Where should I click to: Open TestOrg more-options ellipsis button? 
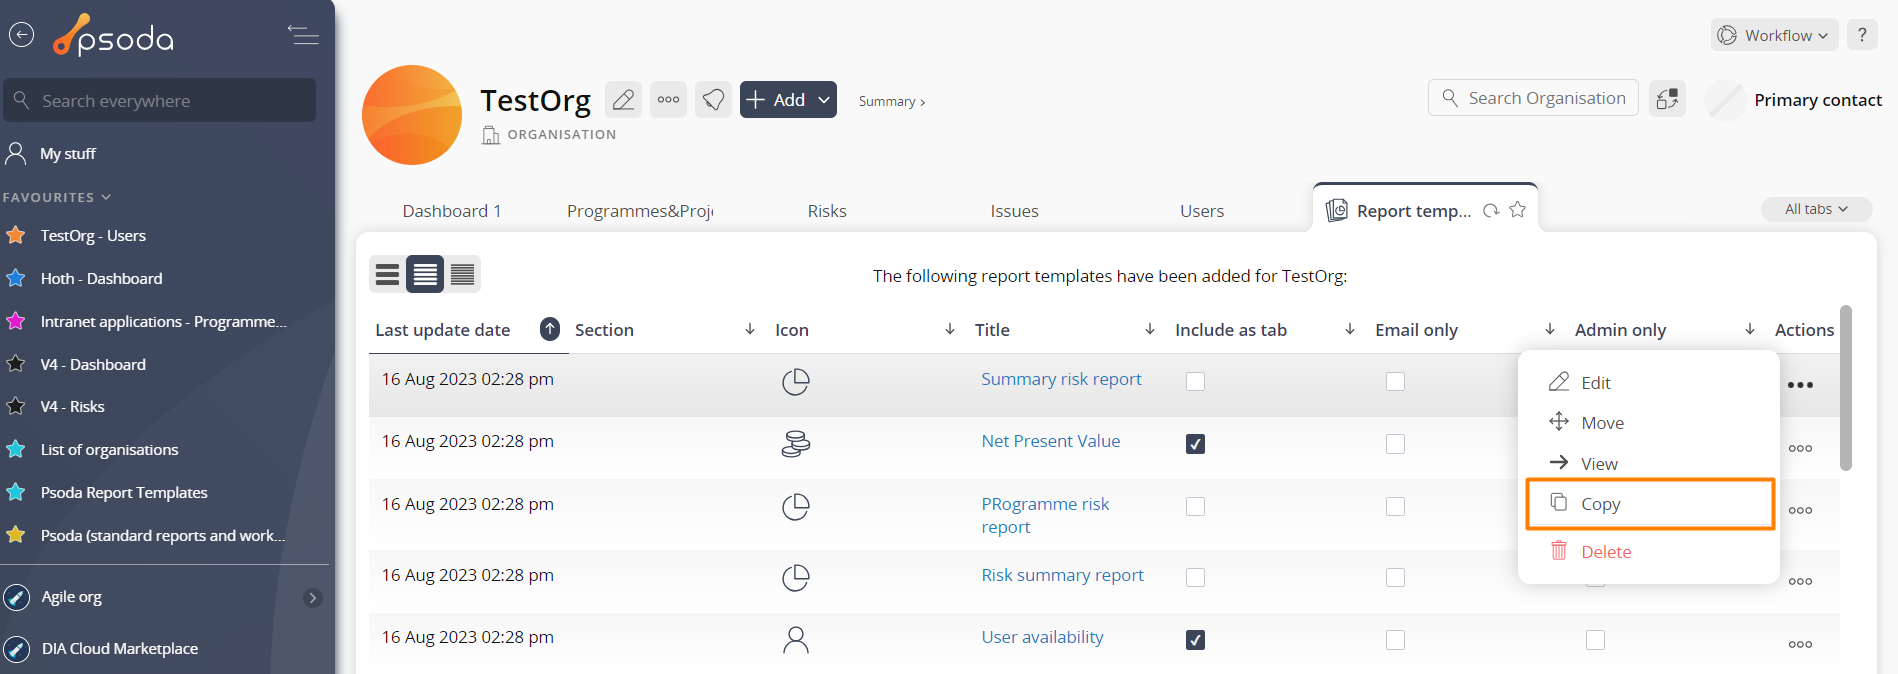(668, 100)
